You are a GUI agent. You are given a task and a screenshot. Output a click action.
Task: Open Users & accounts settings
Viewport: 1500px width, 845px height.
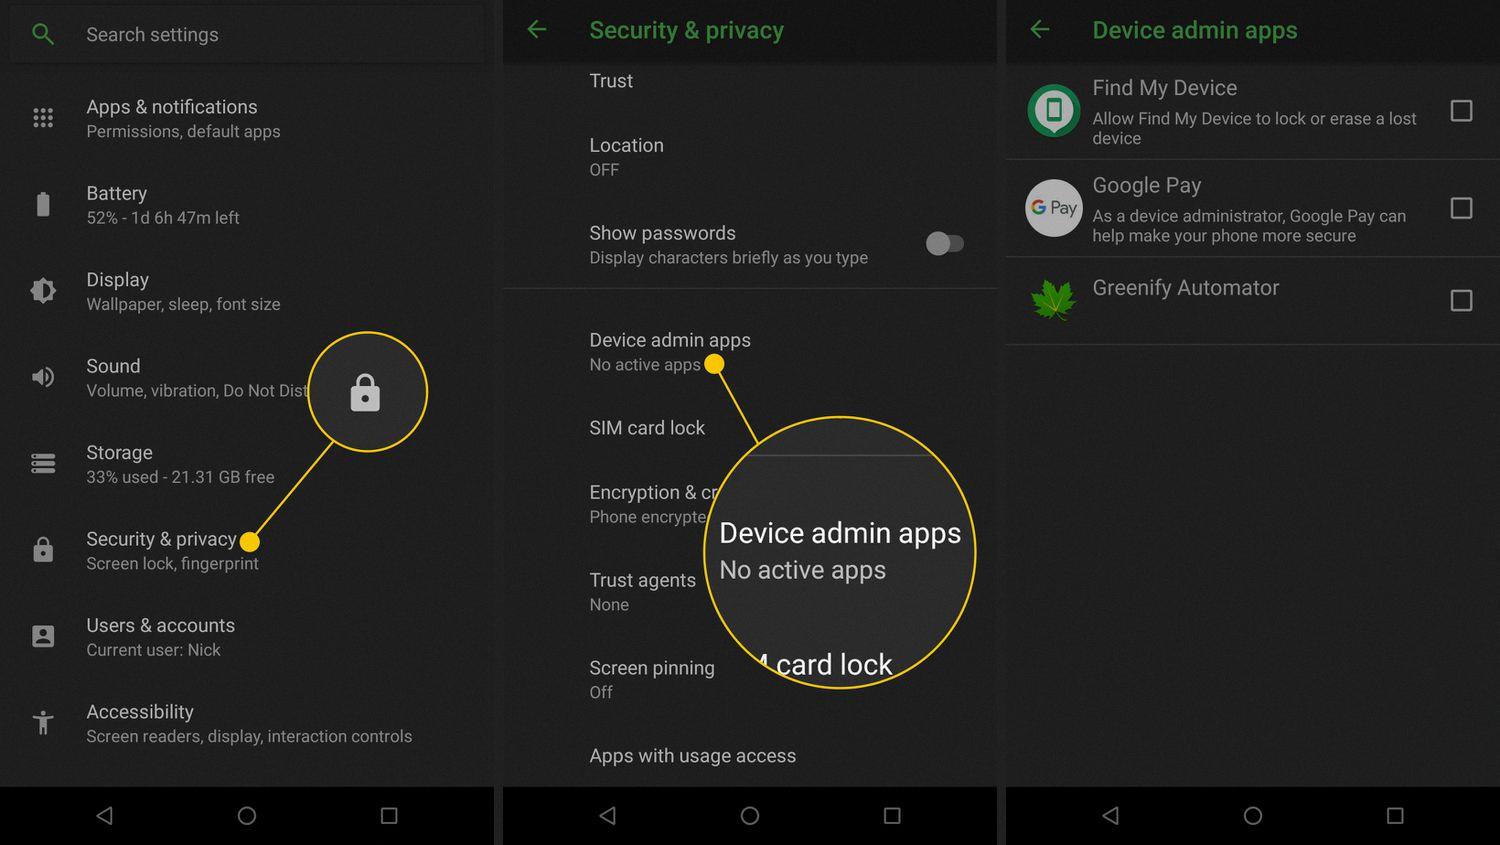(x=161, y=636)
